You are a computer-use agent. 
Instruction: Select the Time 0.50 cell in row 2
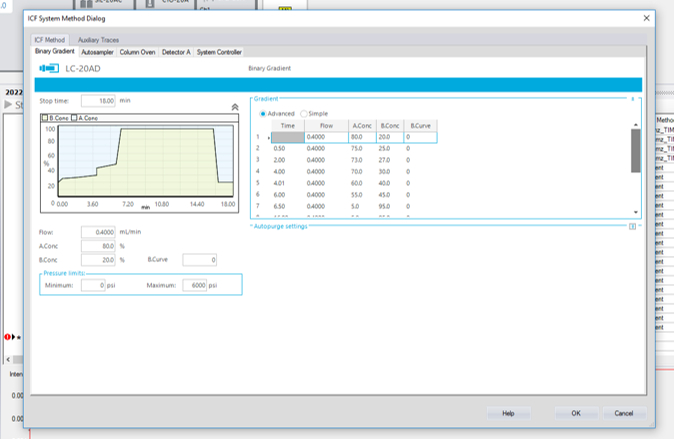pyautogui.click(x=288, y=148)
